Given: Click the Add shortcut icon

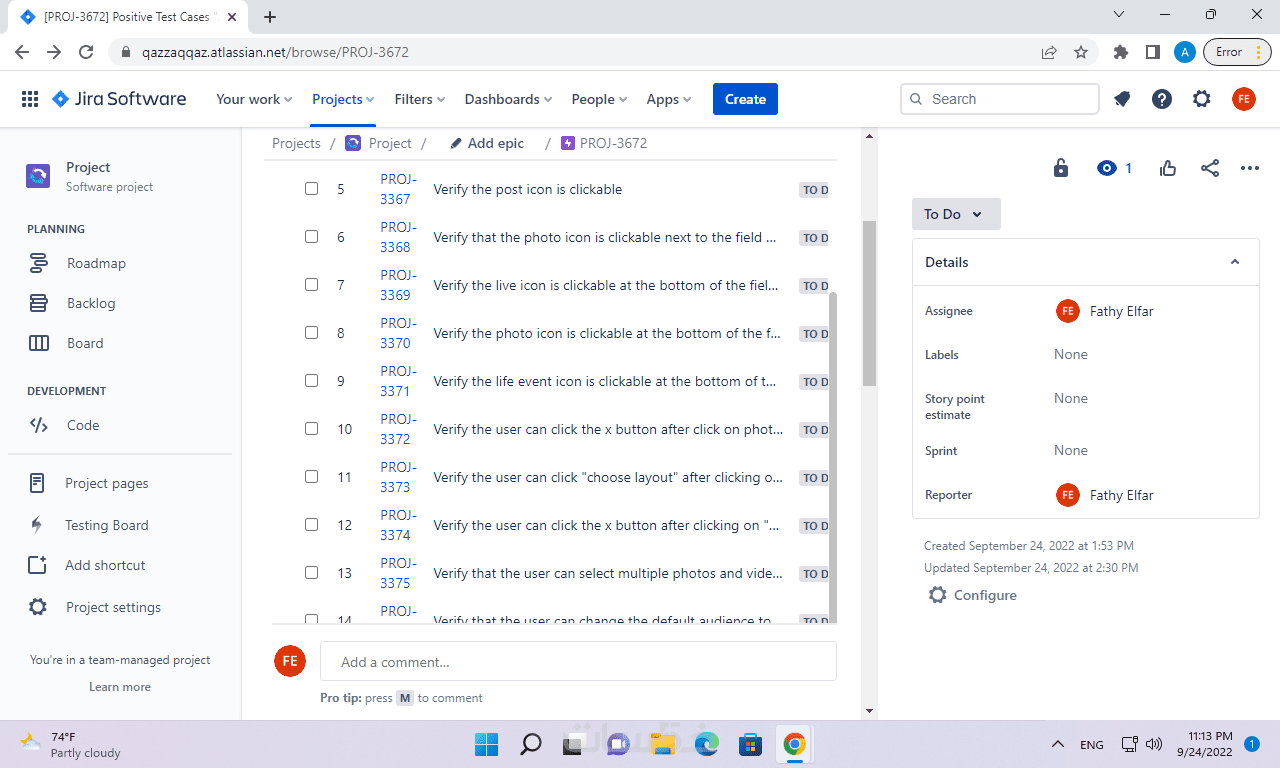Looking at the screenshot, I should (x=37, y=565).
